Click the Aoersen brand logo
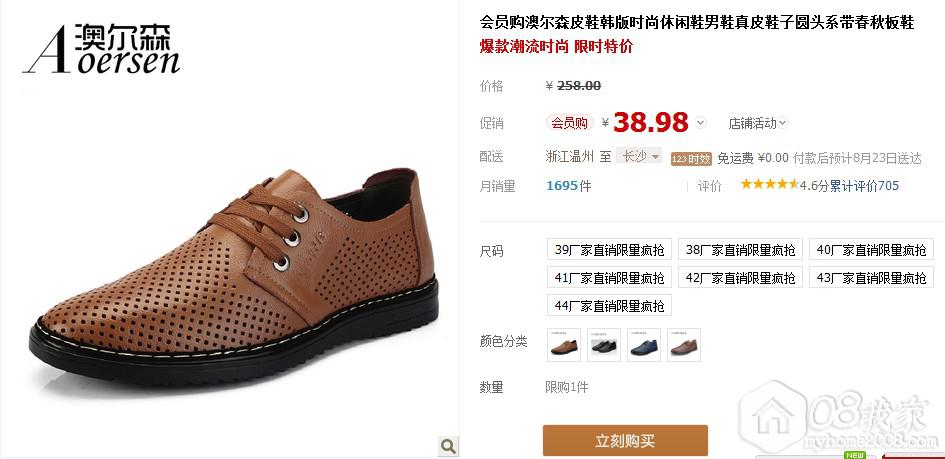 101,49
